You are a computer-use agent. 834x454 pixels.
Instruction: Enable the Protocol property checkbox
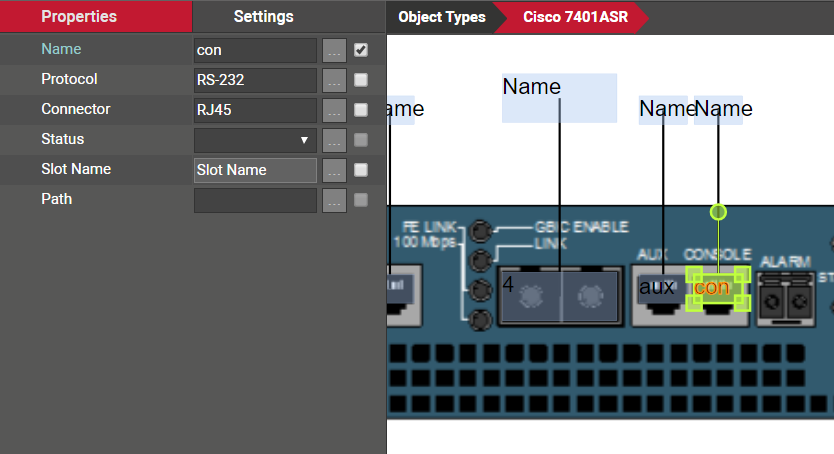(361, 80)
